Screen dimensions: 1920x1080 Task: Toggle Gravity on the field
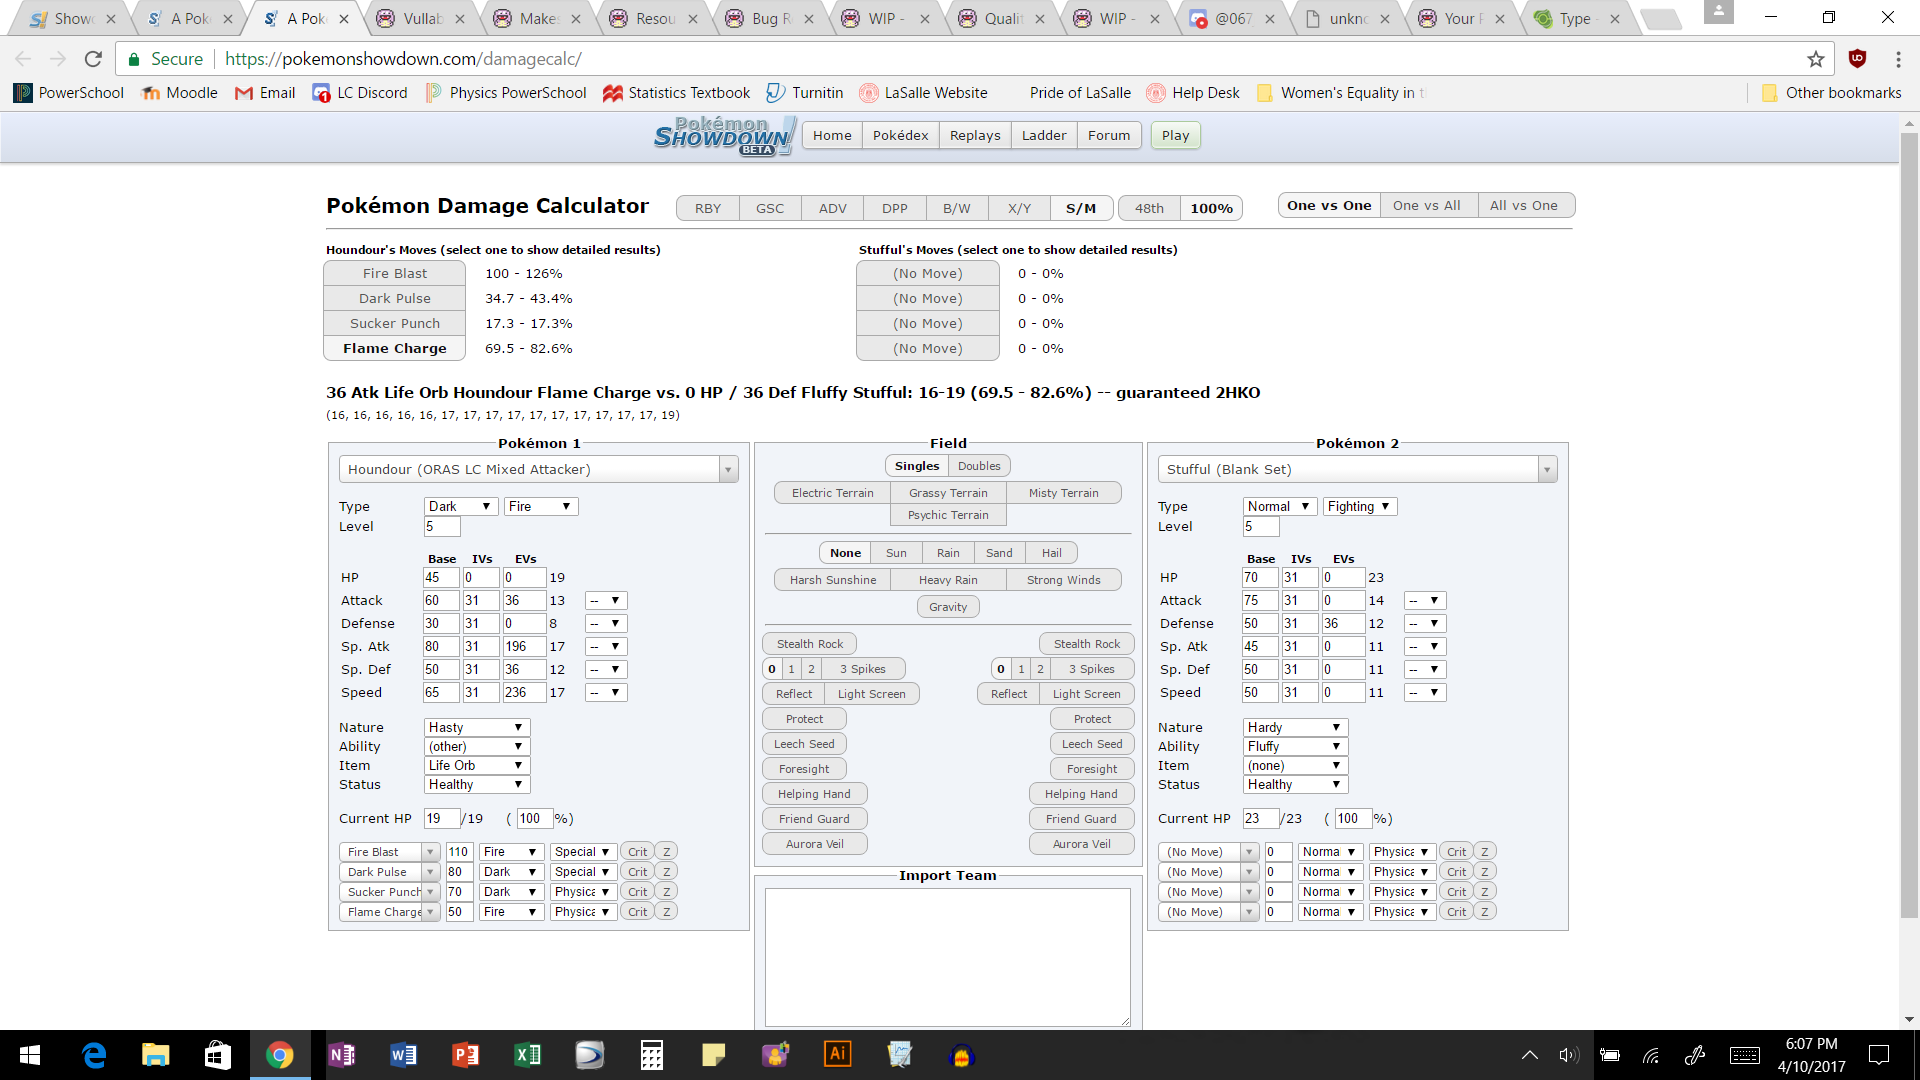(948, 607)
